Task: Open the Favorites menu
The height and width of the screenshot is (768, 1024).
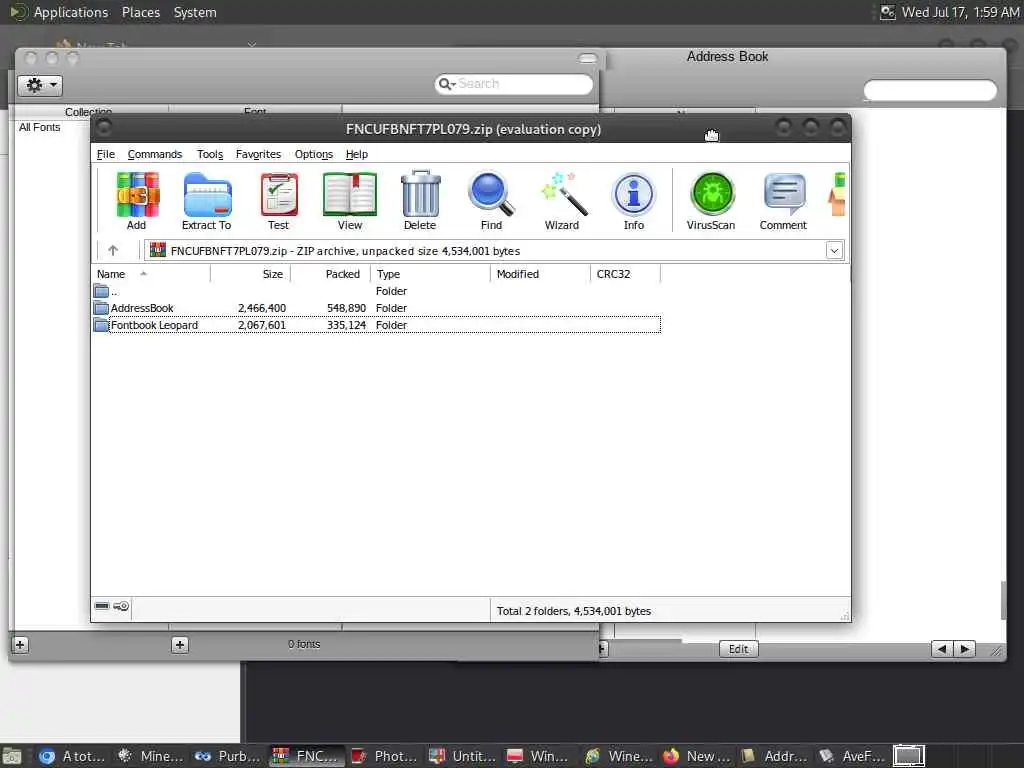Action: (x=258, y=154)
